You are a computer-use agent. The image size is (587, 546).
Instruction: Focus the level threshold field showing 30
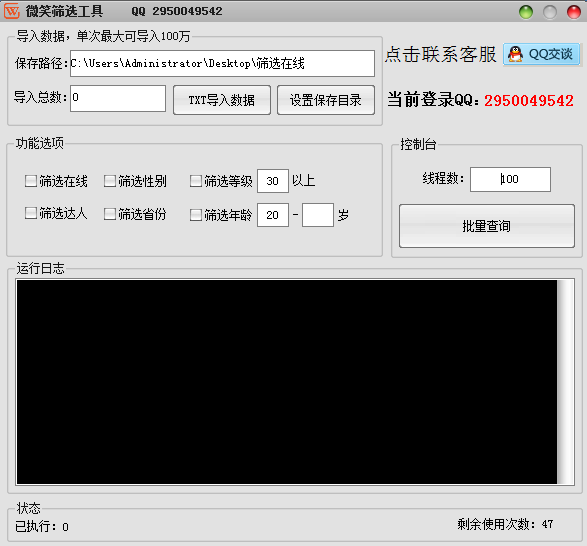point(273,181)
